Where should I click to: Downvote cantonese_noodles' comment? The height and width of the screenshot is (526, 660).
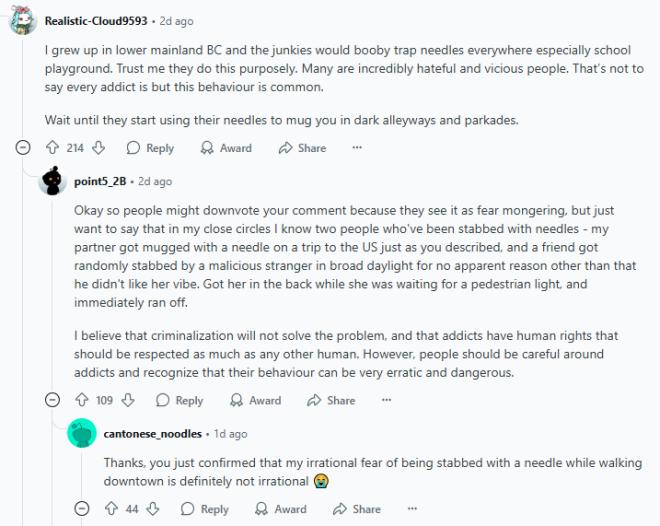[152, 509]
